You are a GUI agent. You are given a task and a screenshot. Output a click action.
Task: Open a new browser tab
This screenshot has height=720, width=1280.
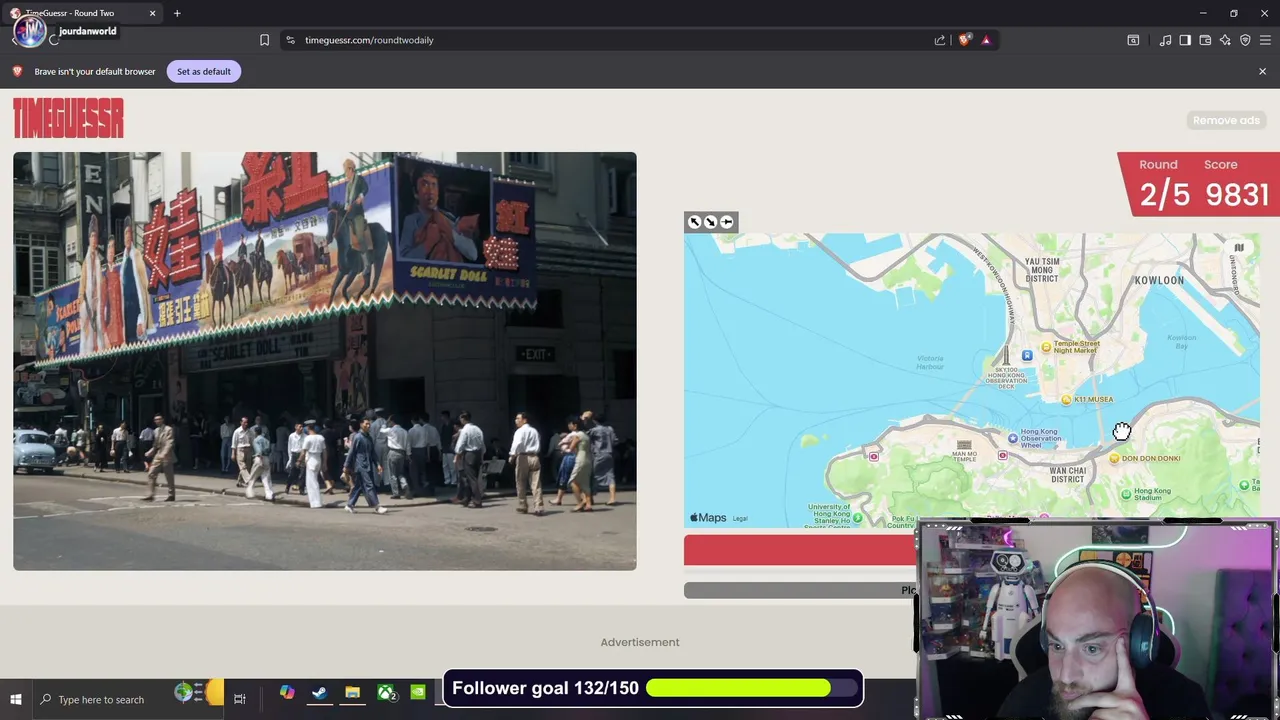(177, 13)
